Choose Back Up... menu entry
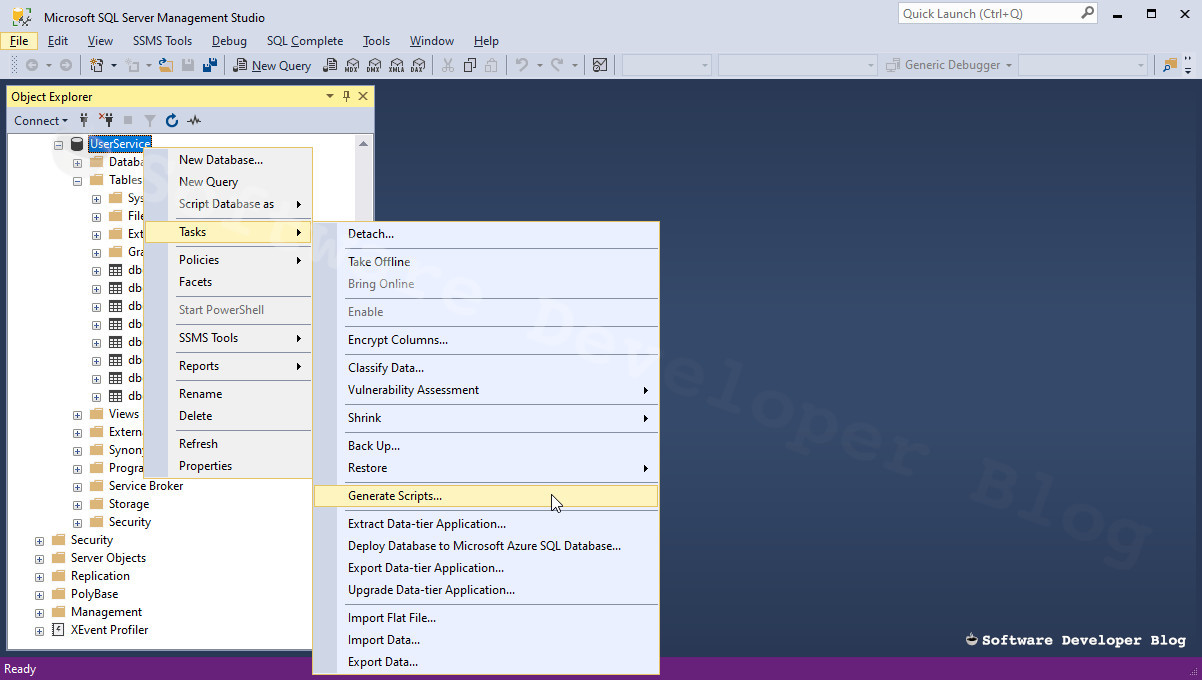The height and width of the screenshot is (680, 1202). pos(486,446)
